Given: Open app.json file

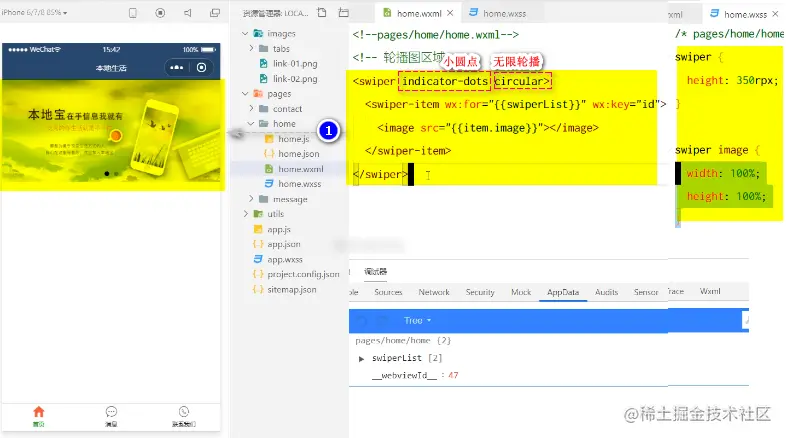Looking at the screenshot, I should point(284,244).
